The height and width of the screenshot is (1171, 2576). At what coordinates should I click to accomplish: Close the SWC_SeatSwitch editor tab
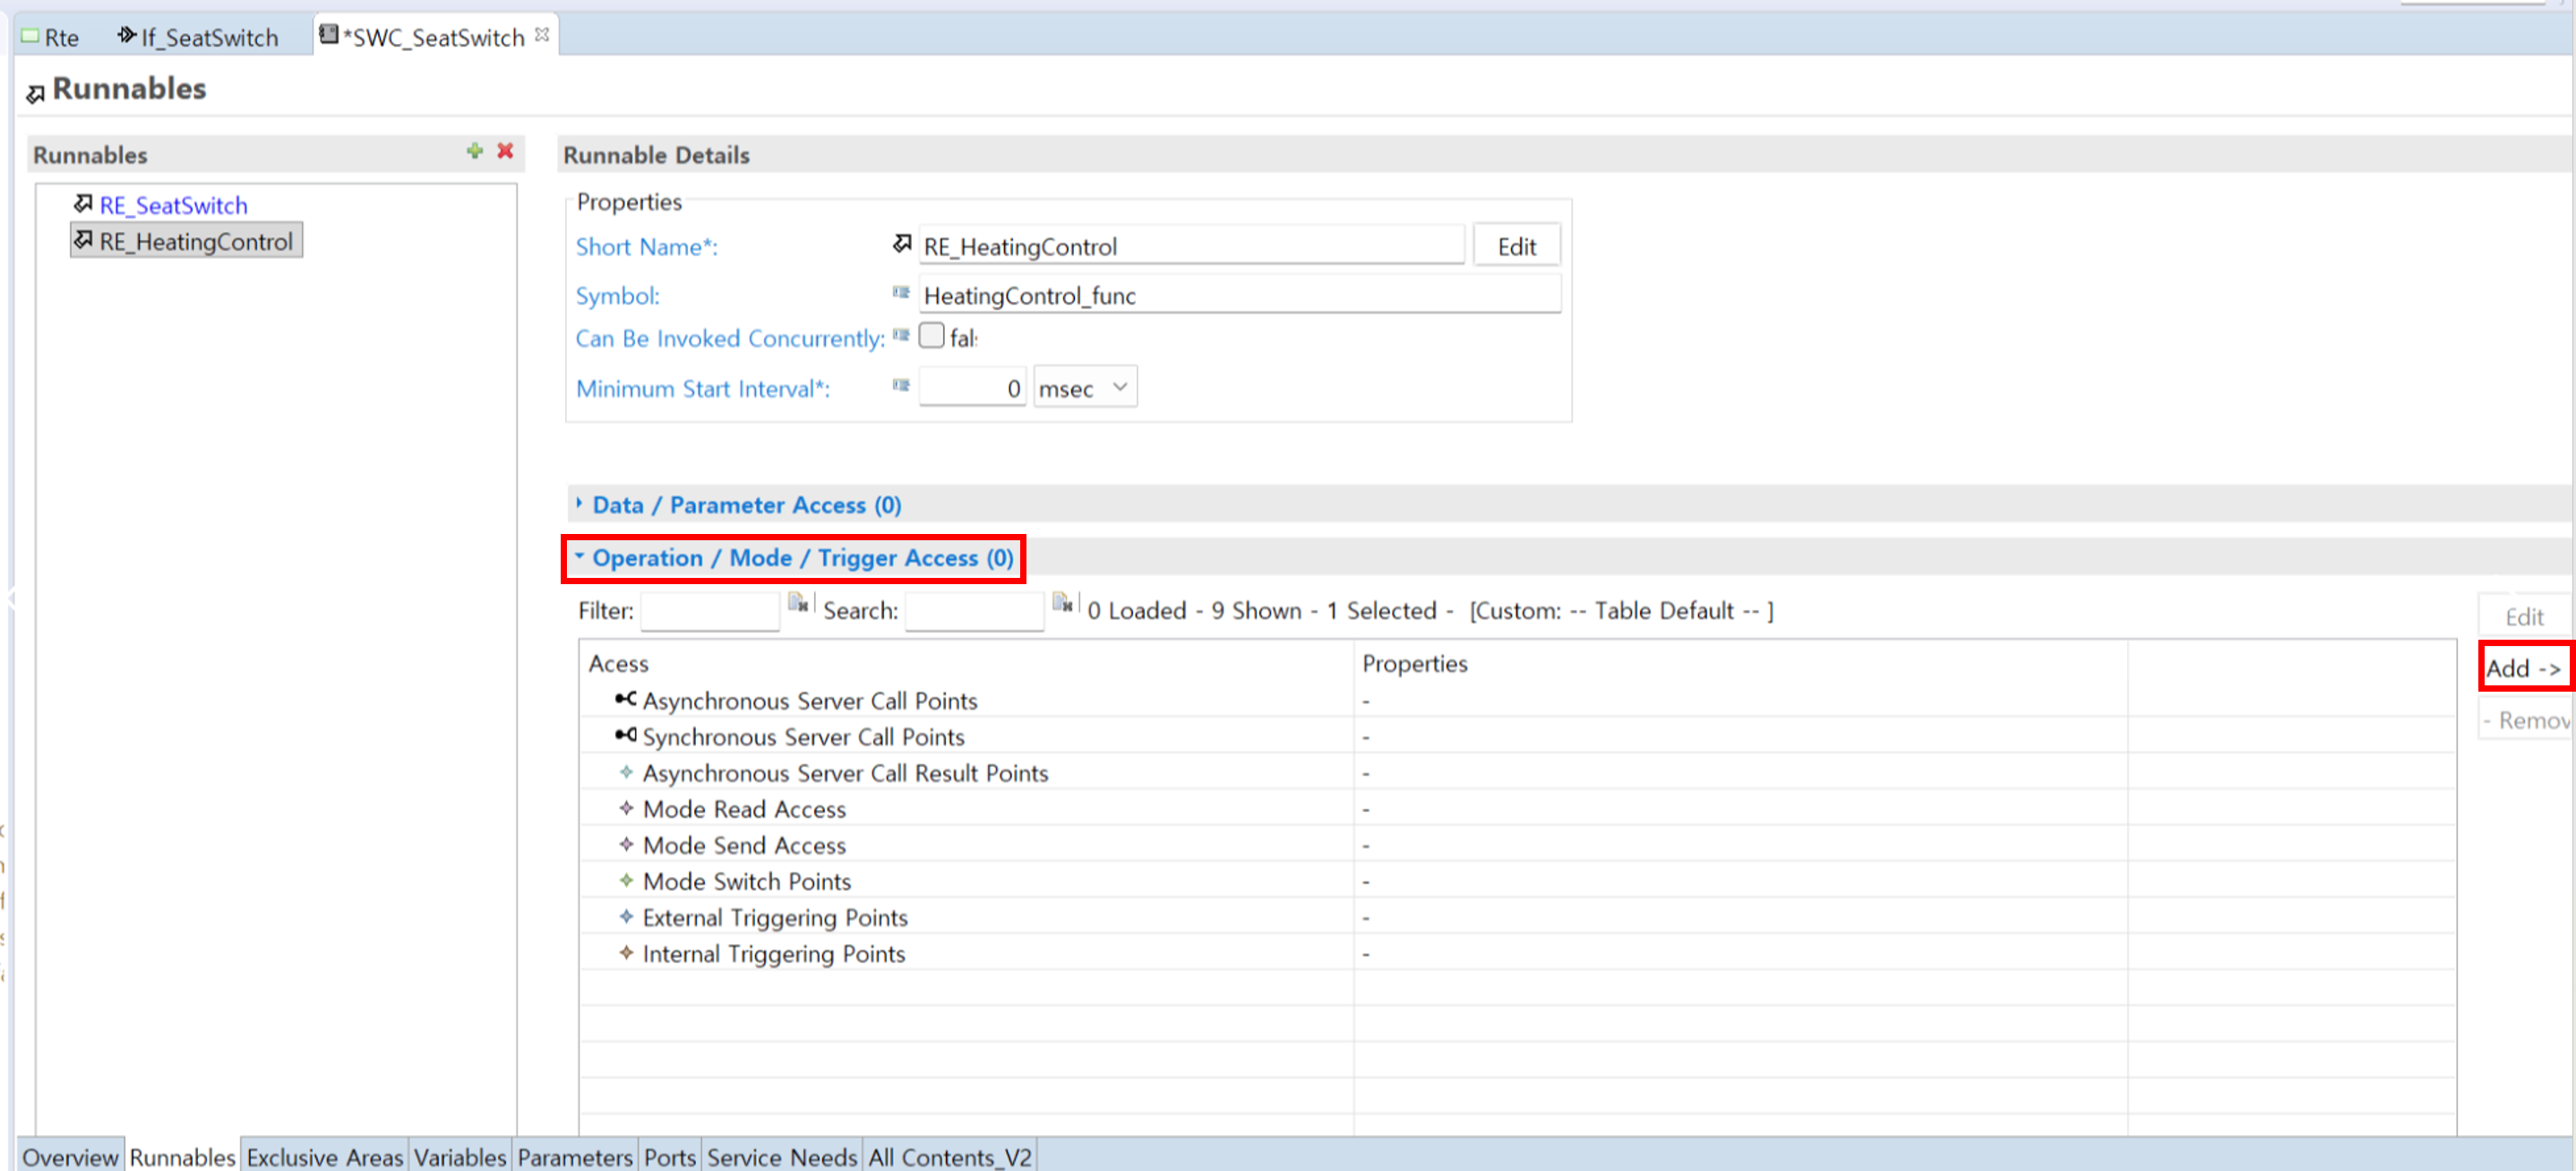pos(542,35)
